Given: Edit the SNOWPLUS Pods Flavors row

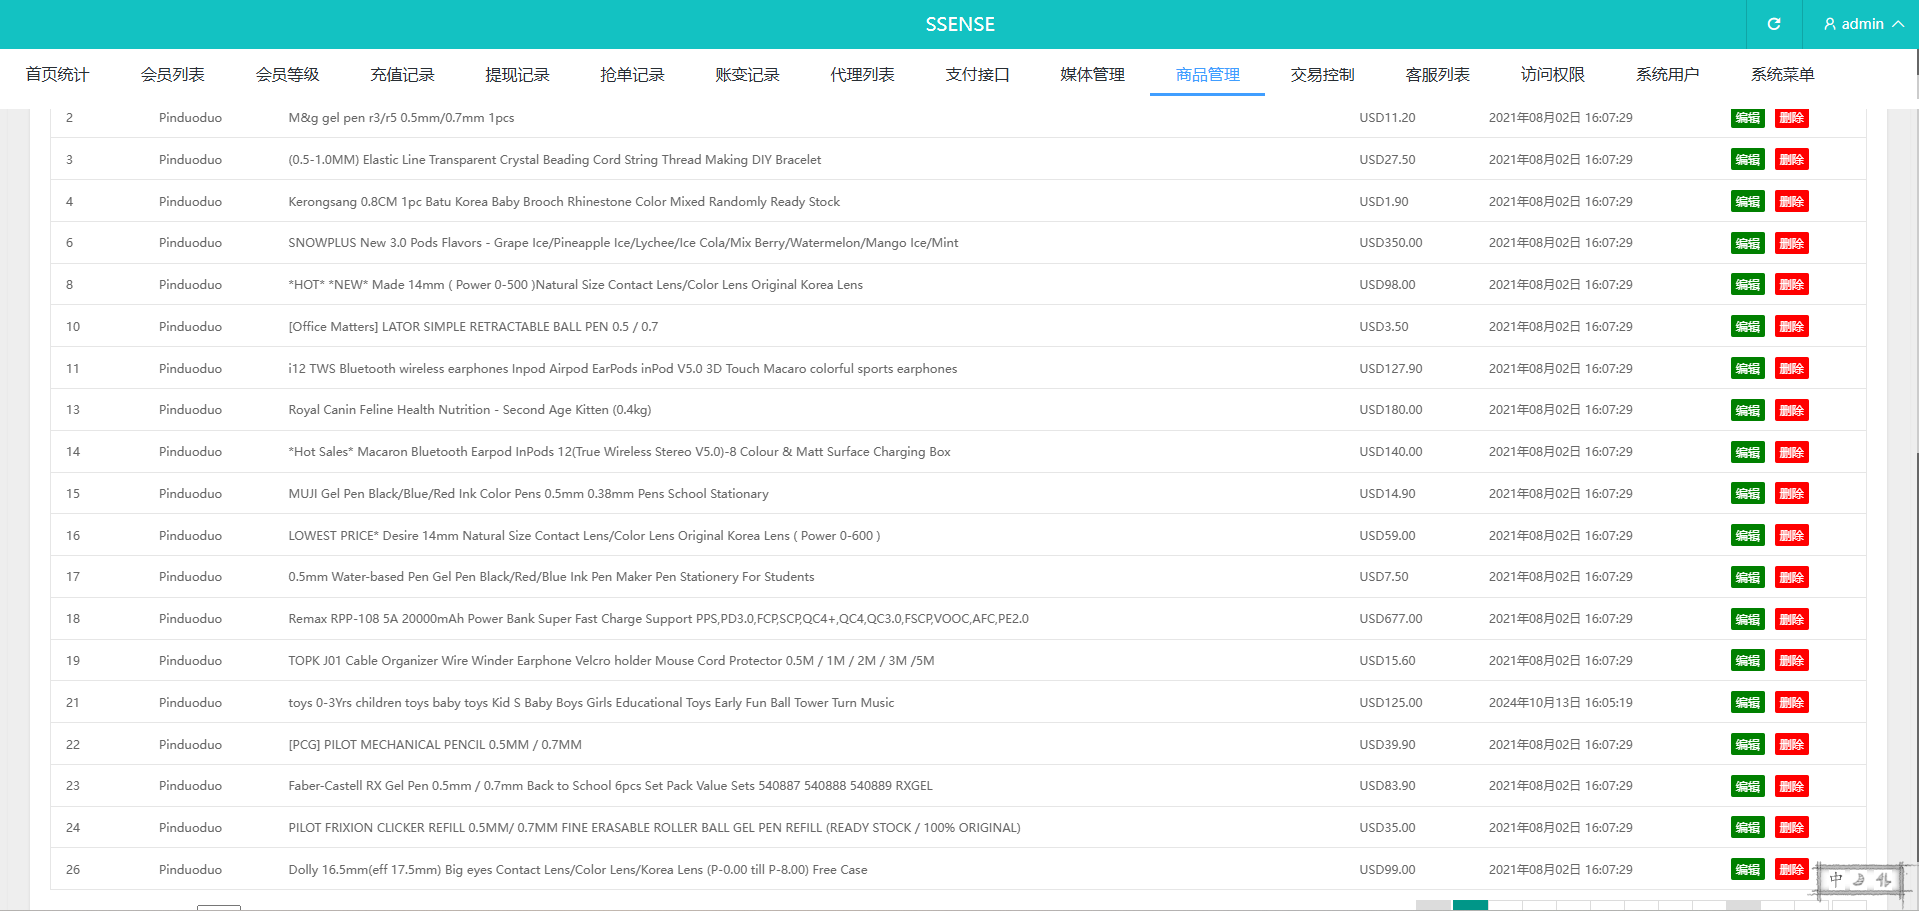Looking at the screenshot, I should (x=1748, y=243).
